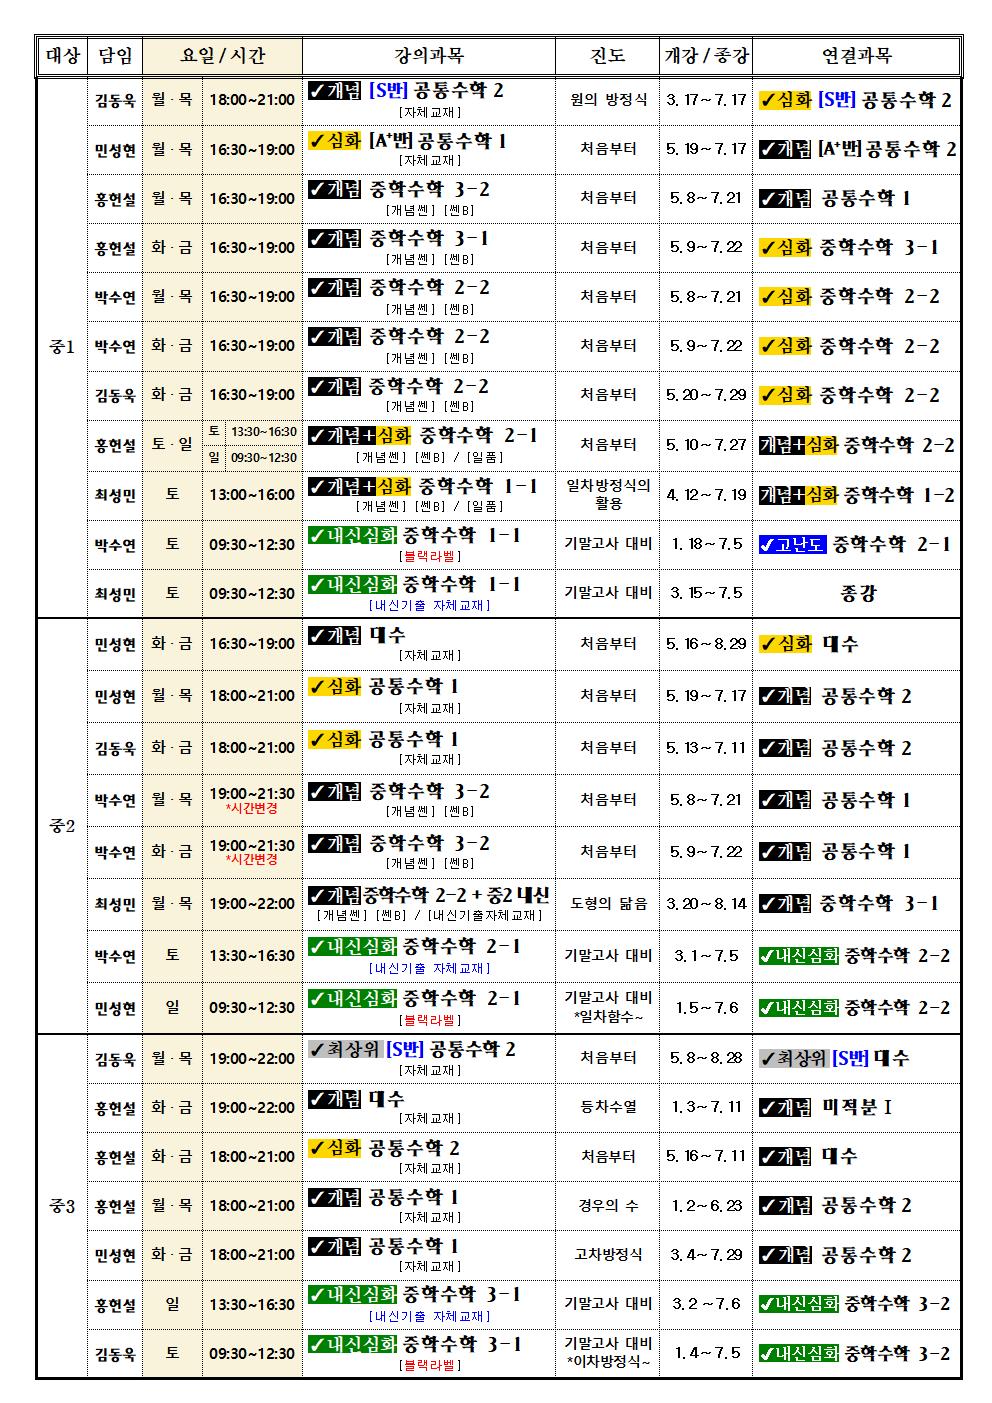Select the Saturday '13:30~16:30' sub-cell for 홍헌설

(263, 432)
